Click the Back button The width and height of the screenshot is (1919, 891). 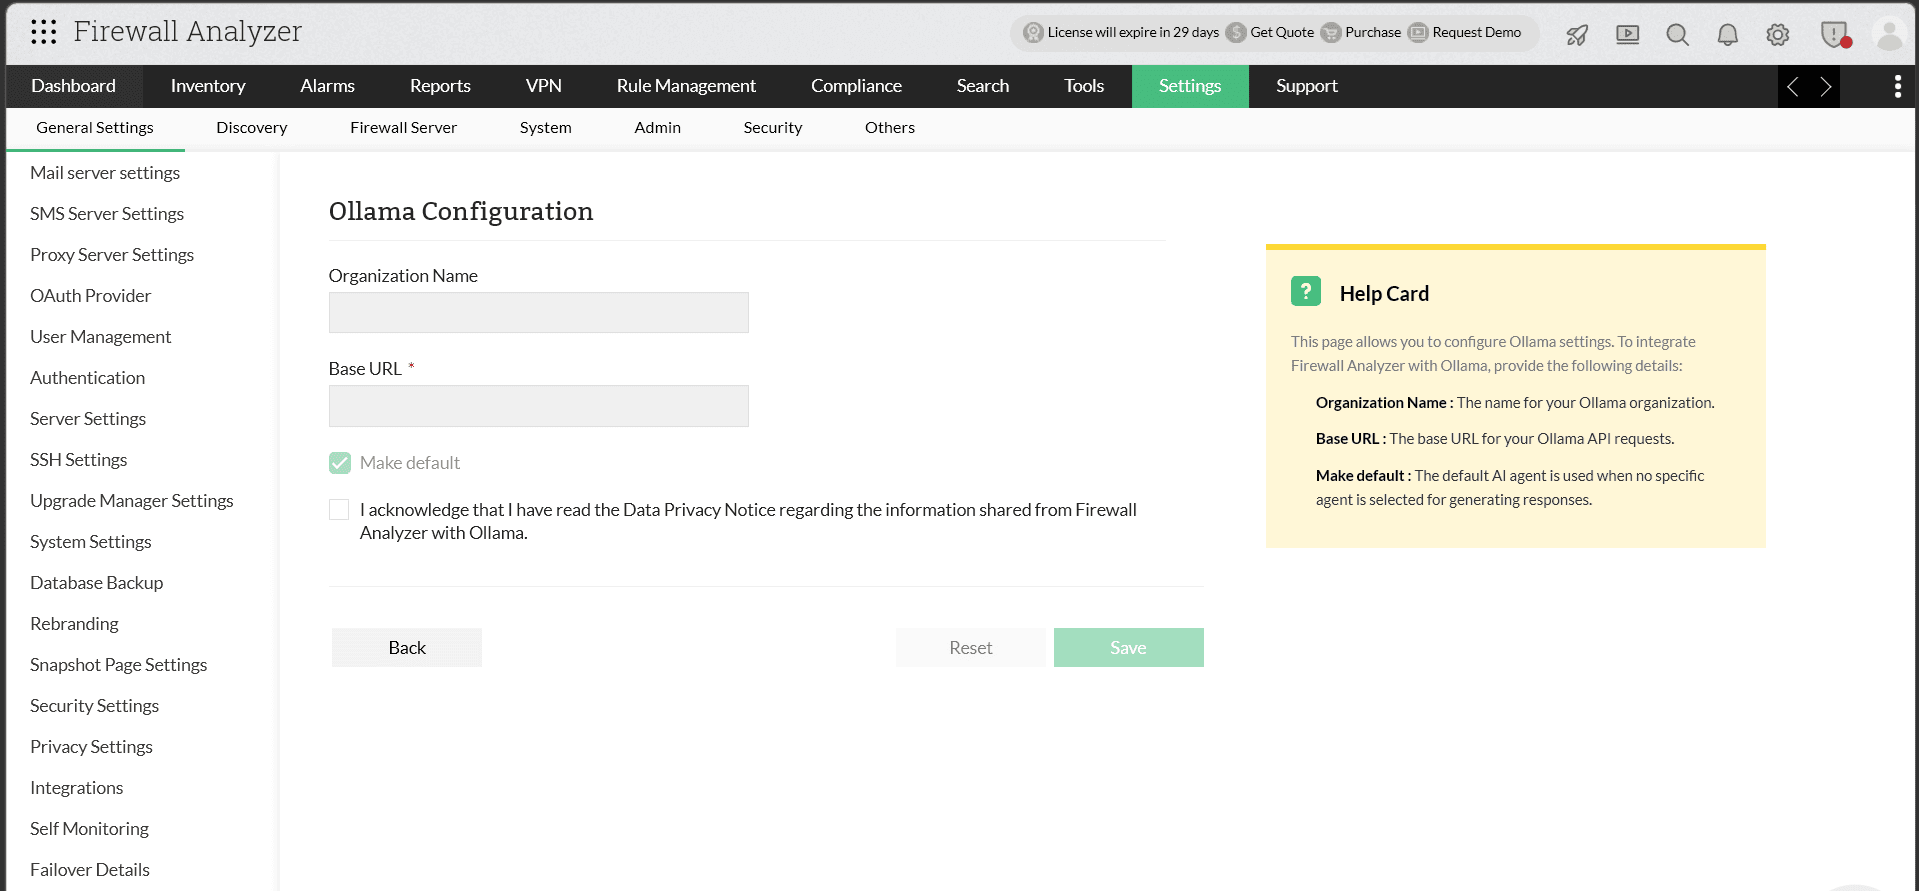(407, 648)
